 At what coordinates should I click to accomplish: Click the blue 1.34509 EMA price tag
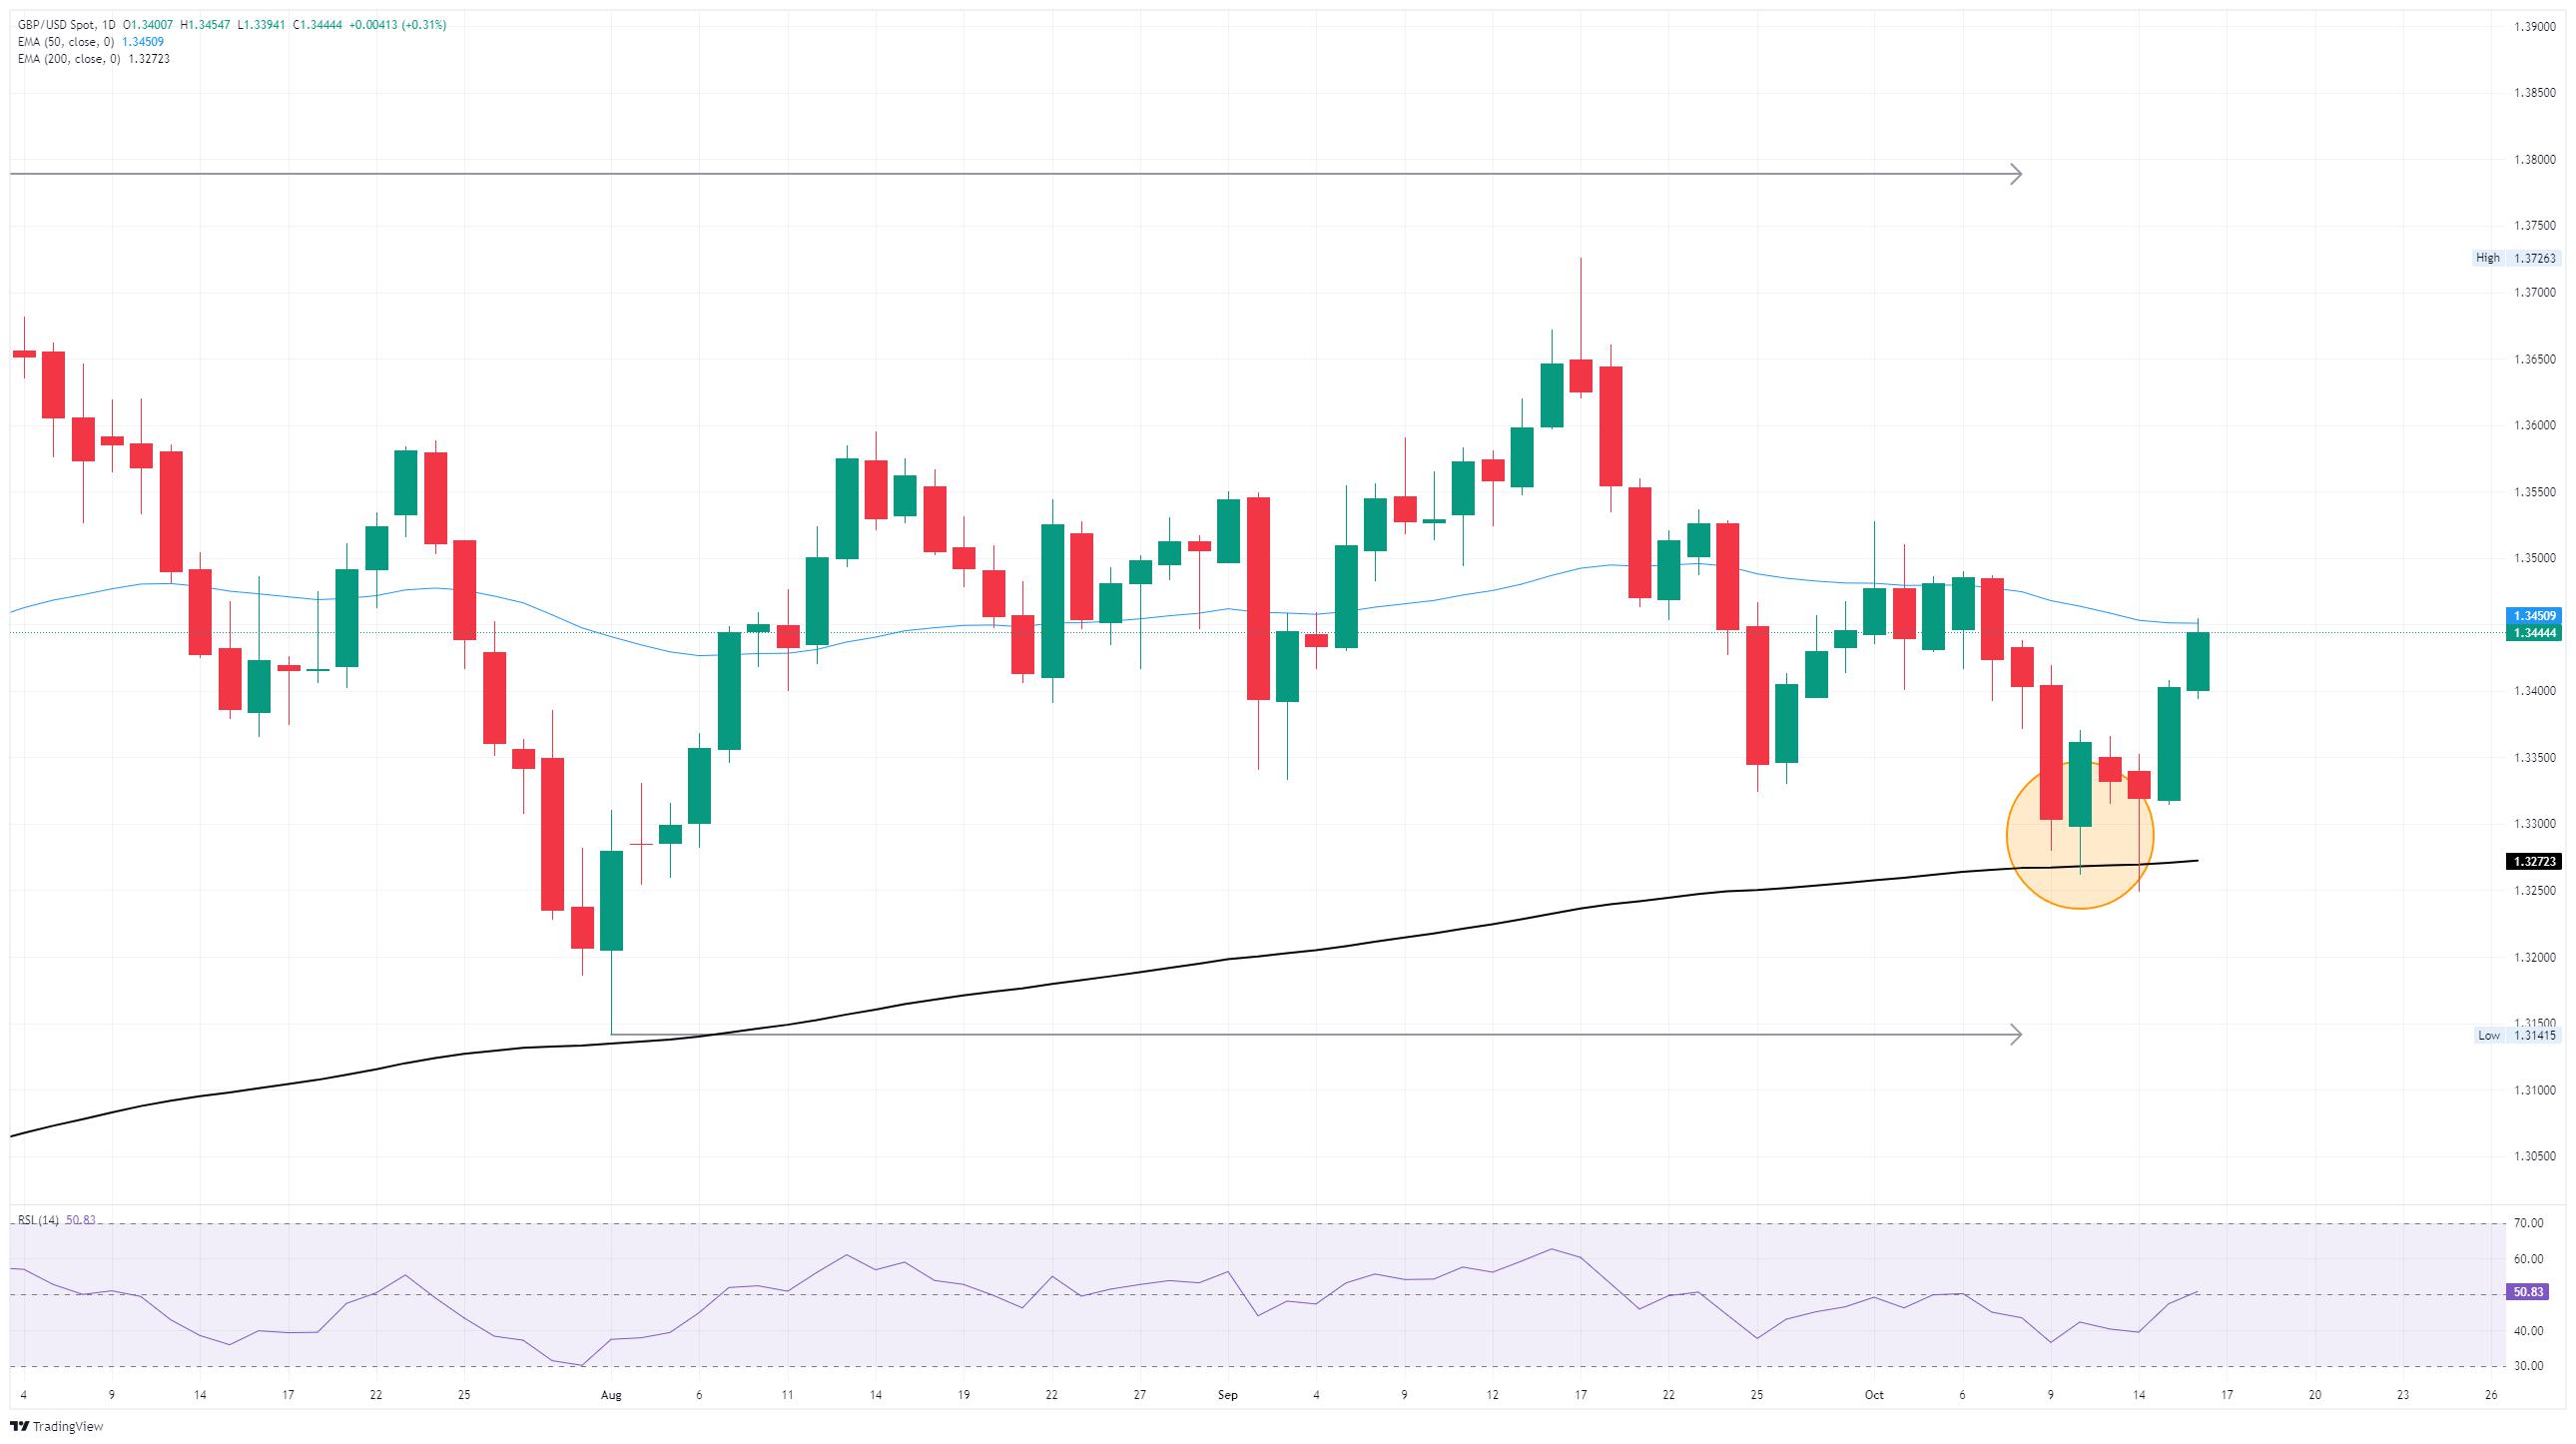point(2533,616)
